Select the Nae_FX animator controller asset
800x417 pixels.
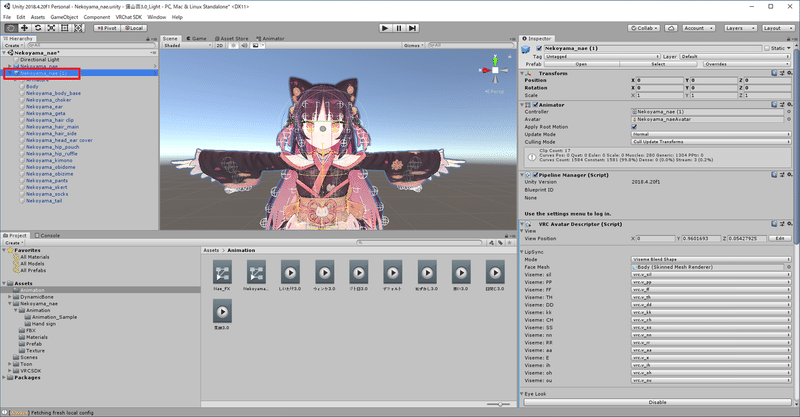pyautogui.click(x=222, y=275)
